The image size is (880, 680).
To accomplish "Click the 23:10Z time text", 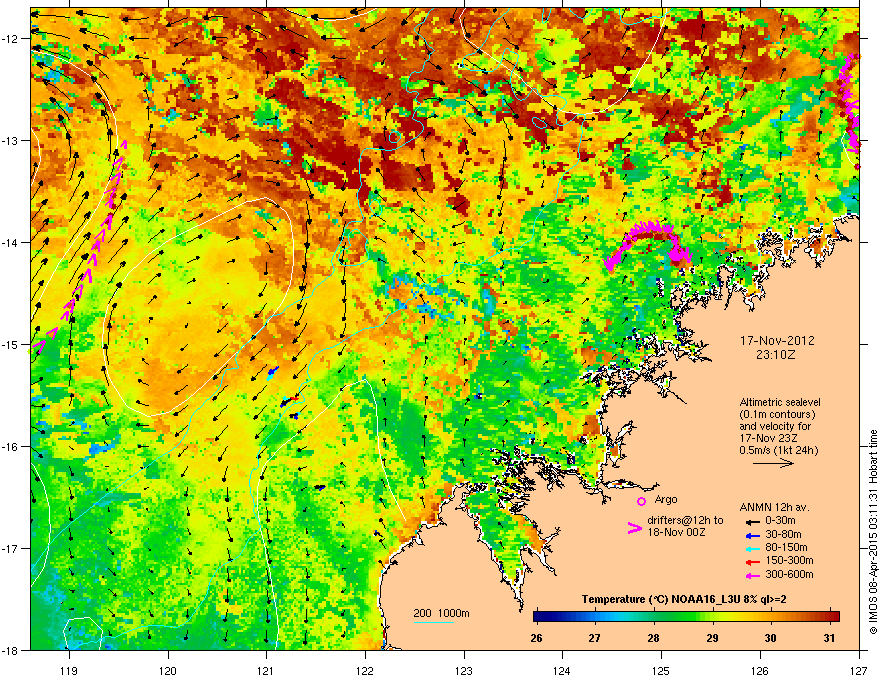I will 777,355.
